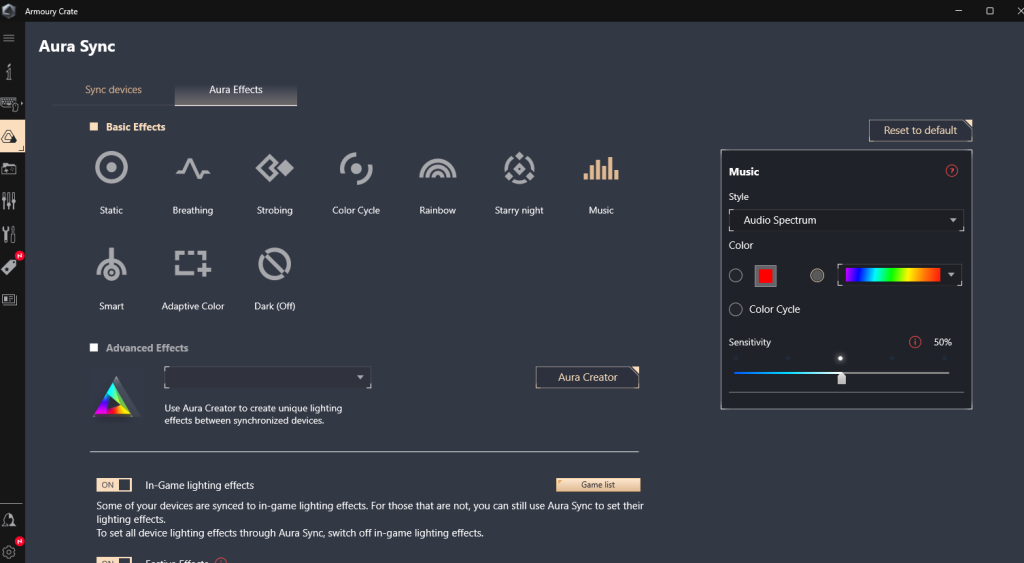
Task: Toggle the In-Game lighting effects switch
Action: [x=114, y=485]
